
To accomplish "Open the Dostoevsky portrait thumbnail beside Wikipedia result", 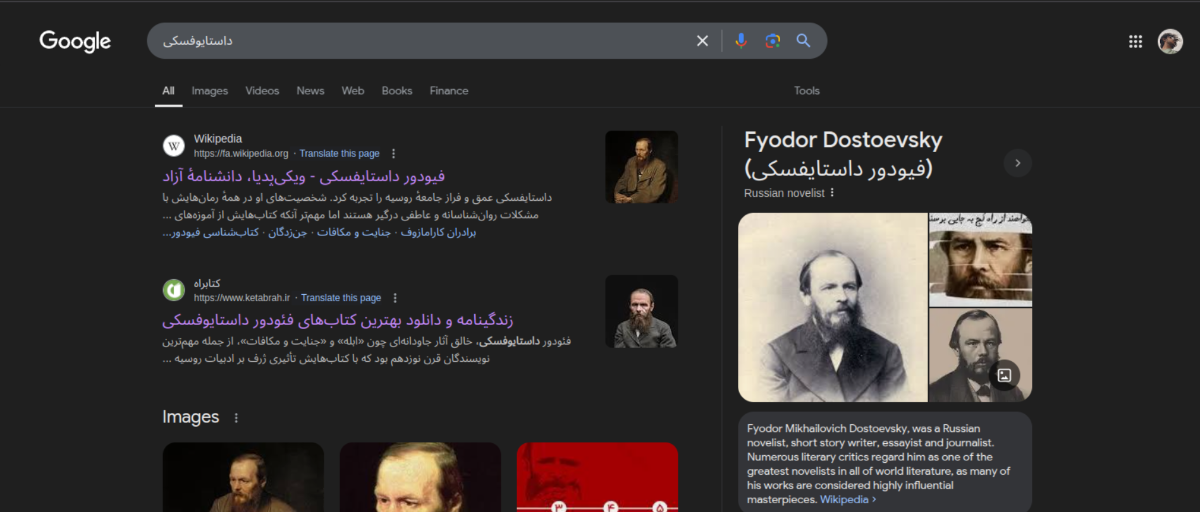I will (641, 167).
